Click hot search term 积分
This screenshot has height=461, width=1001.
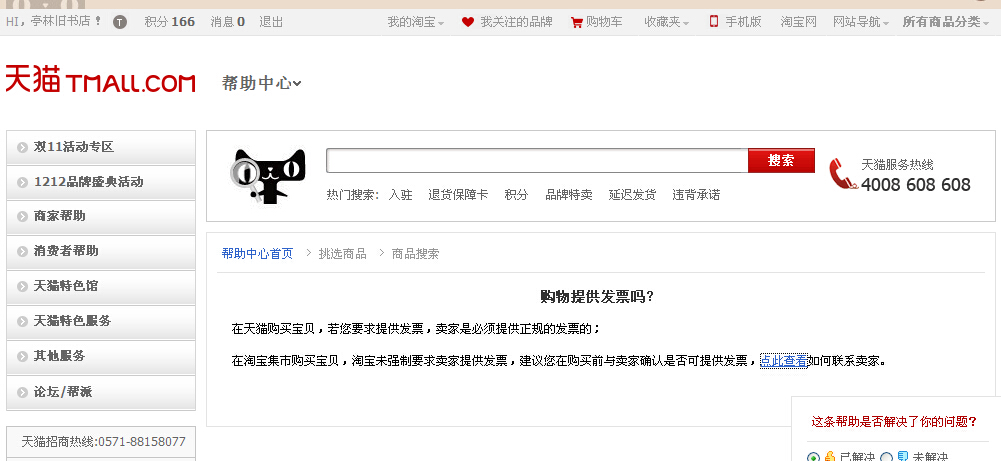pyautogui.click(x=516, y=195)
